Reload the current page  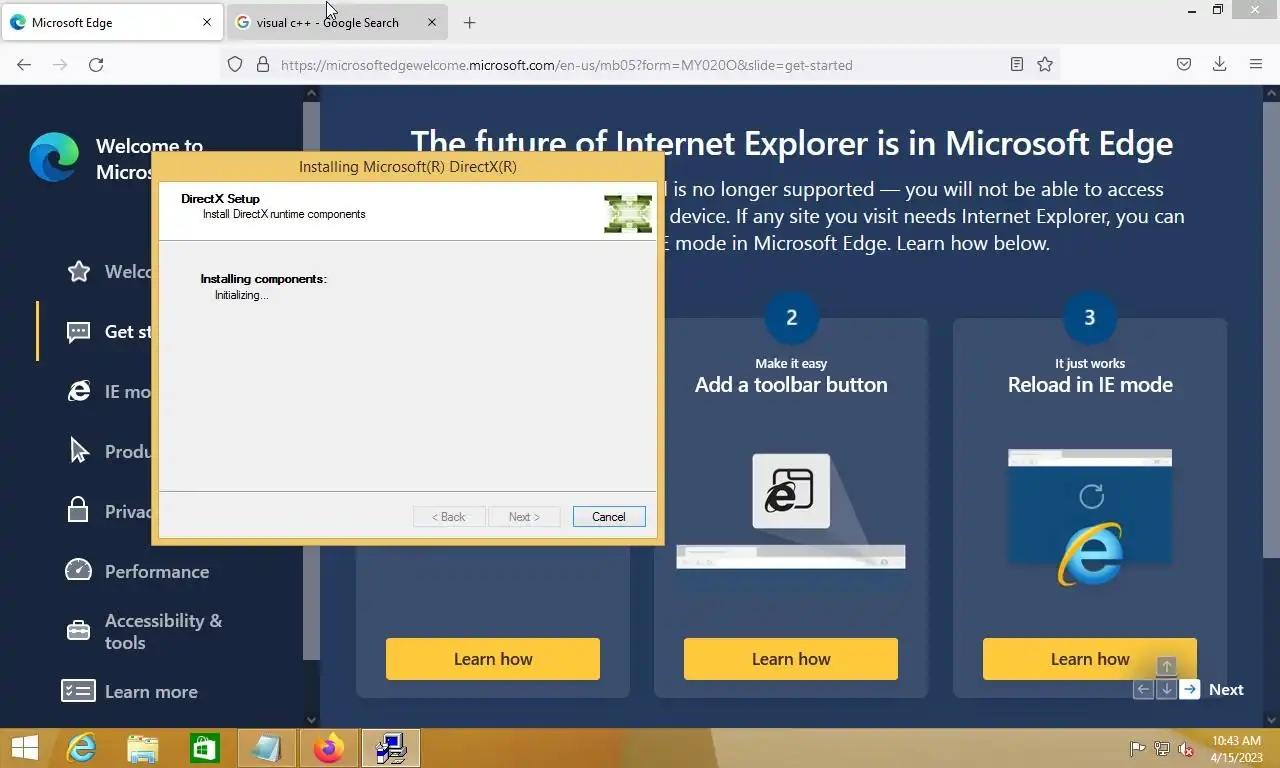point(96,64)
